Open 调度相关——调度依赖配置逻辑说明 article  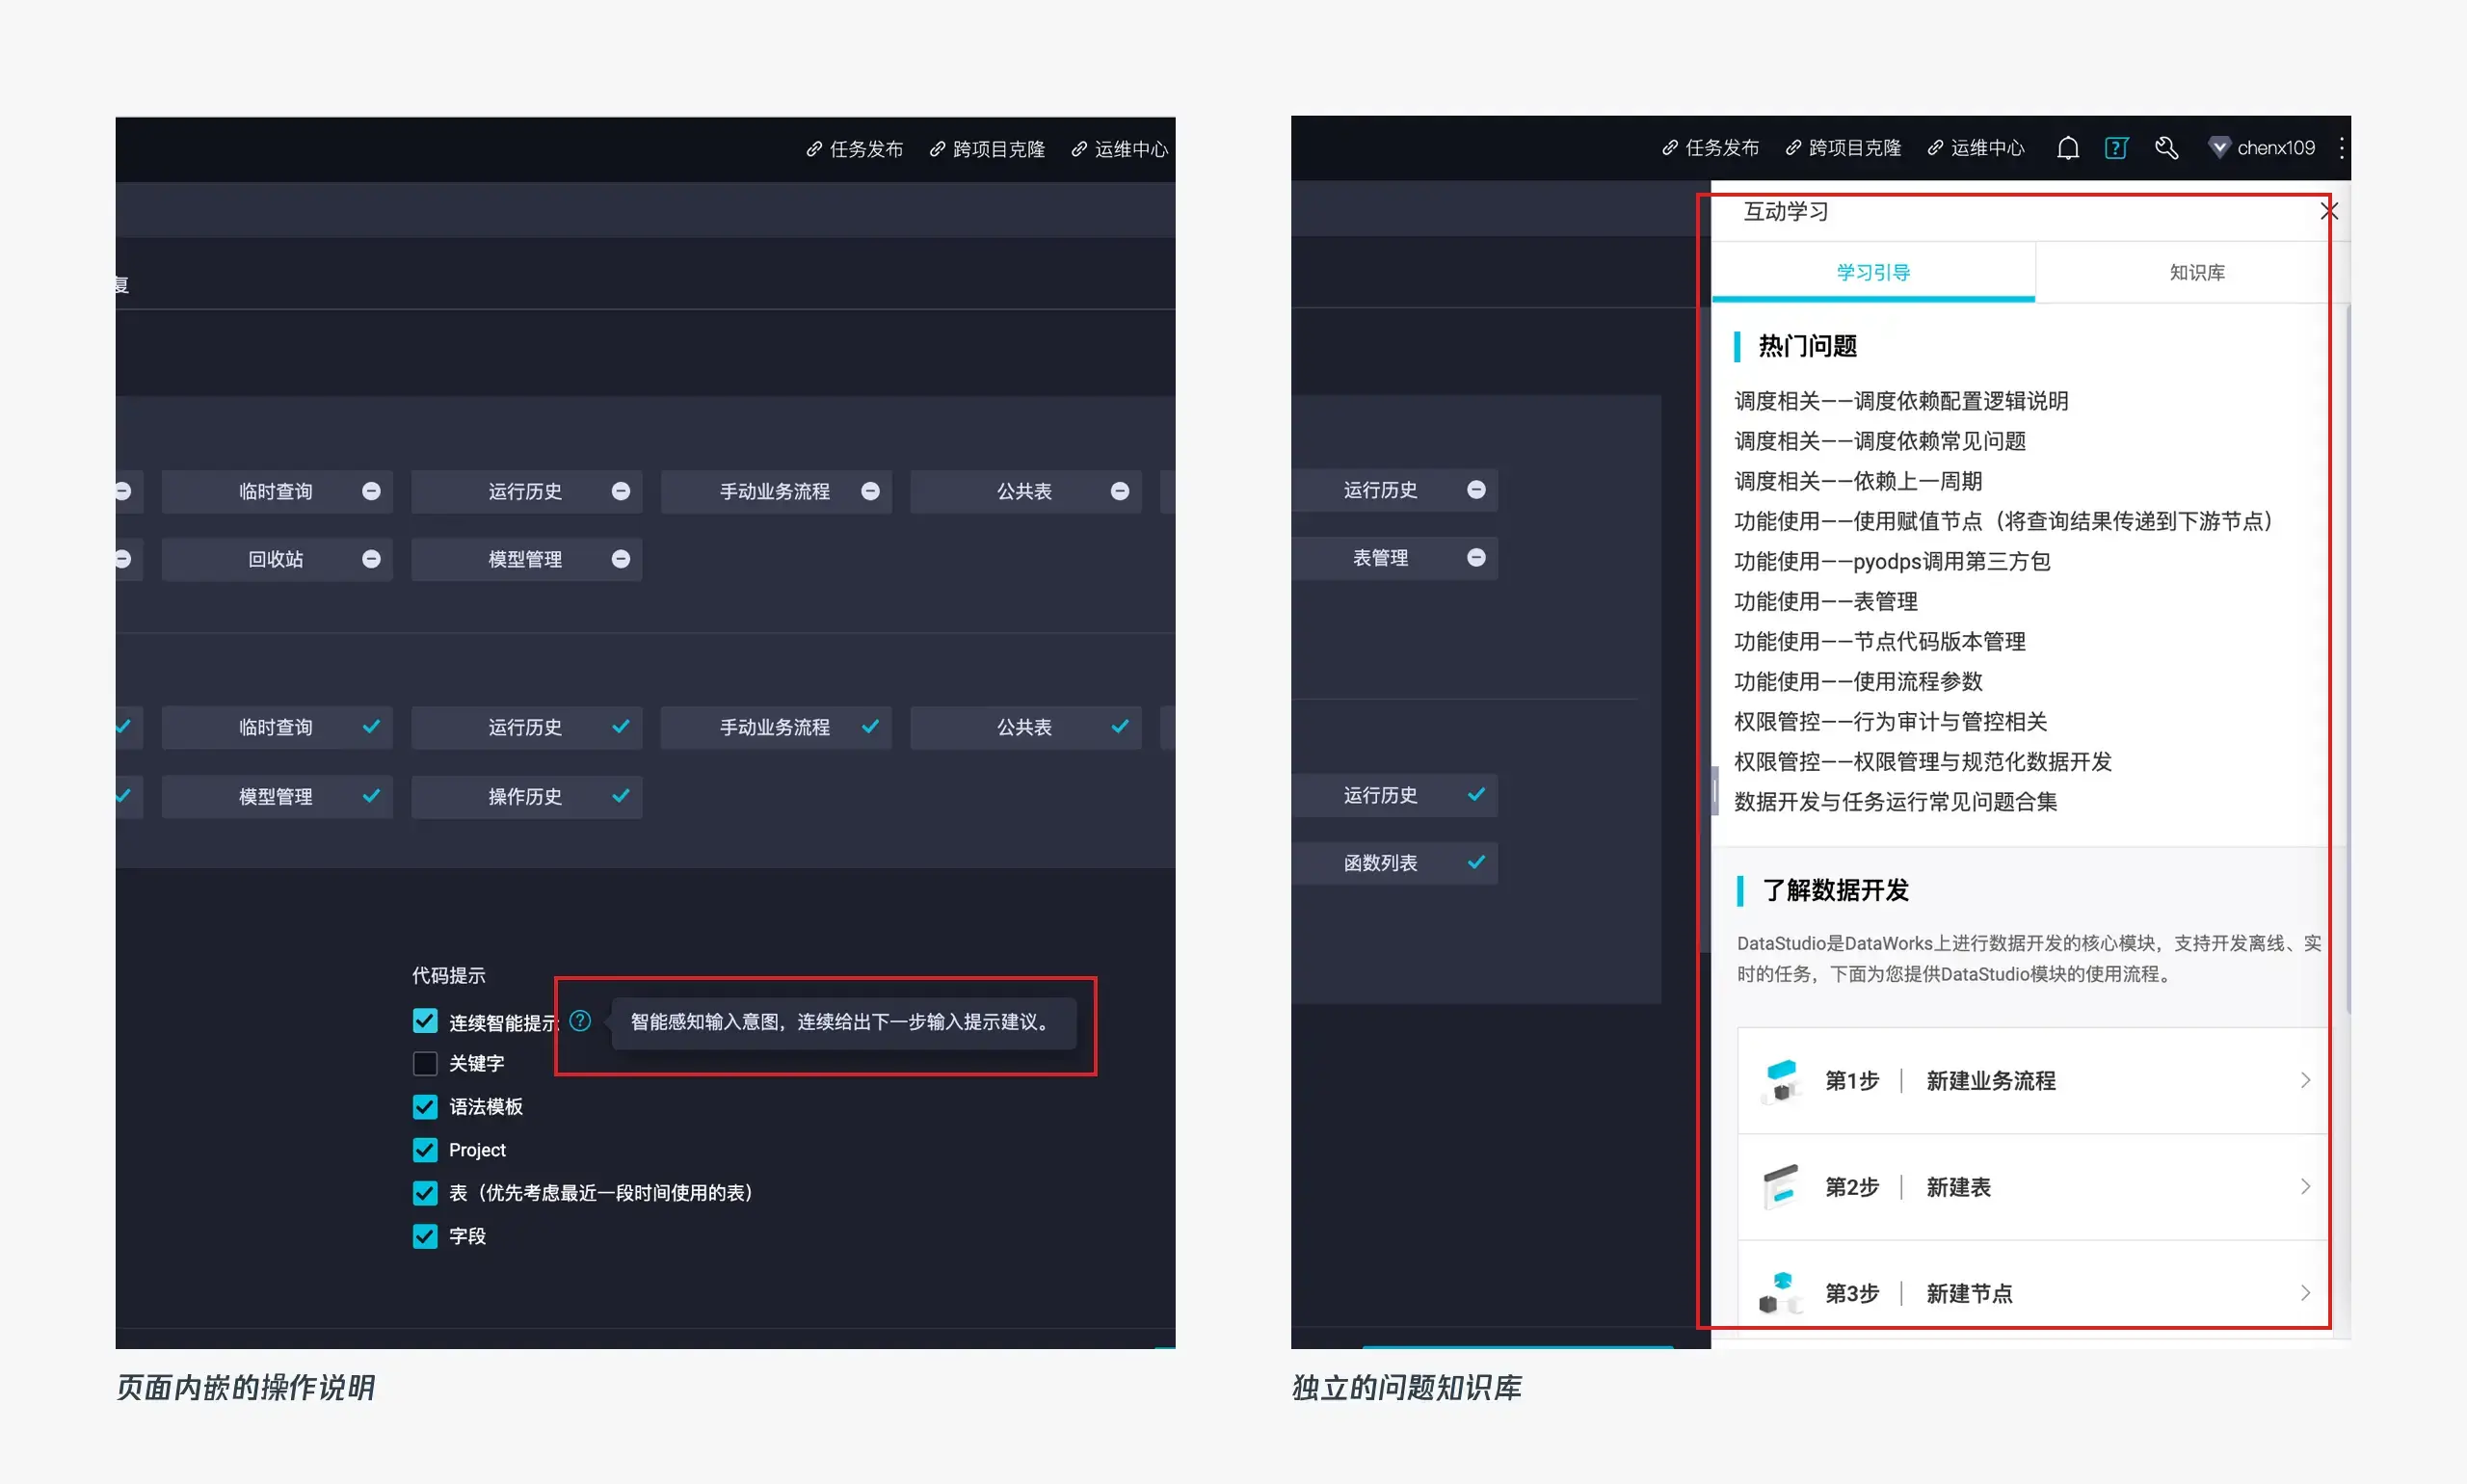point(1901,401)
